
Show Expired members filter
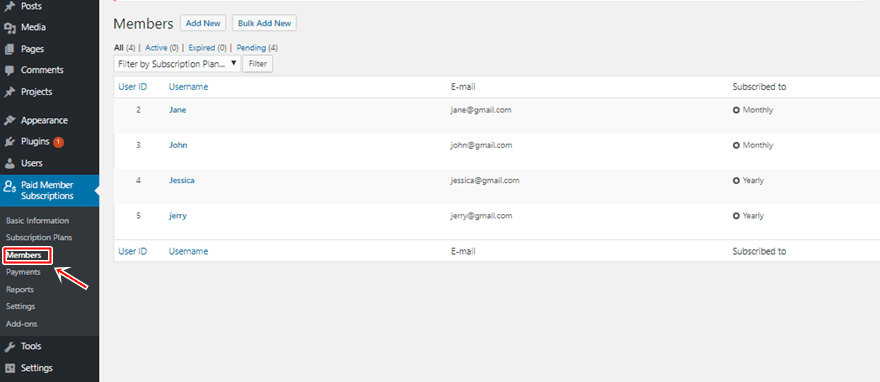point(202,48)
